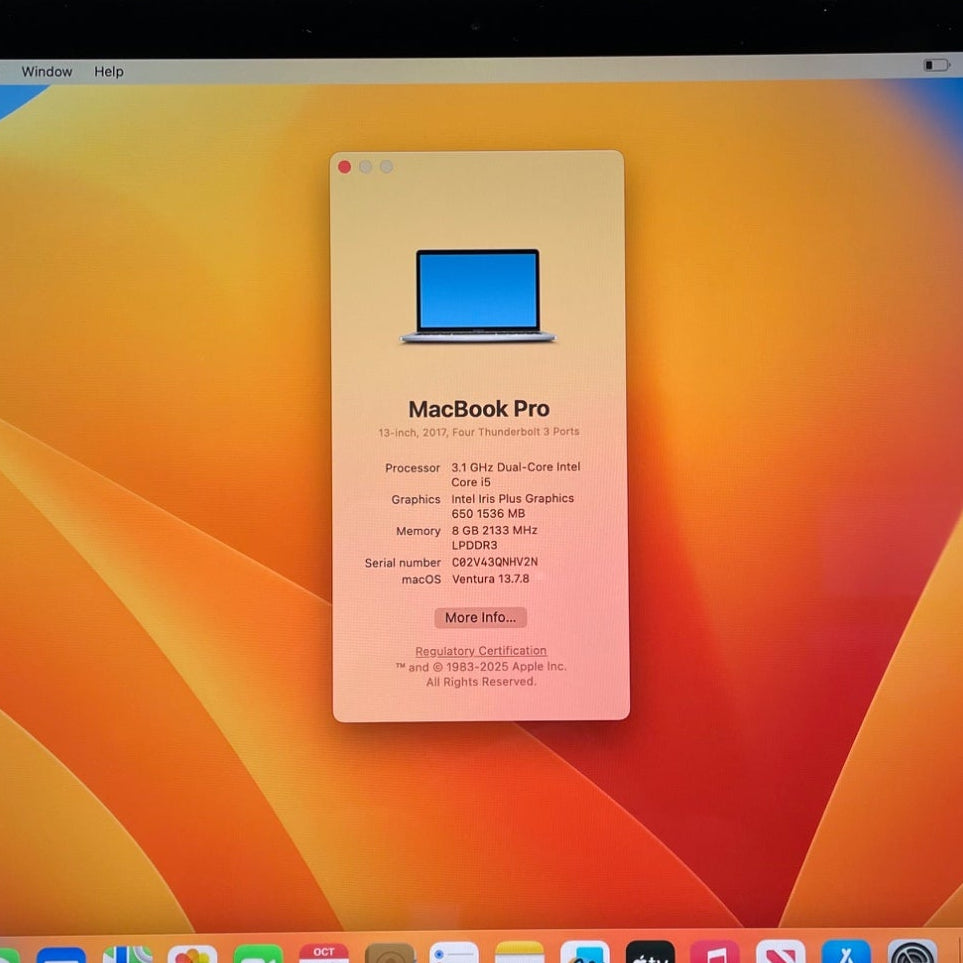Open the News app icon
The image size is (963, 963).
coord(781,953)
